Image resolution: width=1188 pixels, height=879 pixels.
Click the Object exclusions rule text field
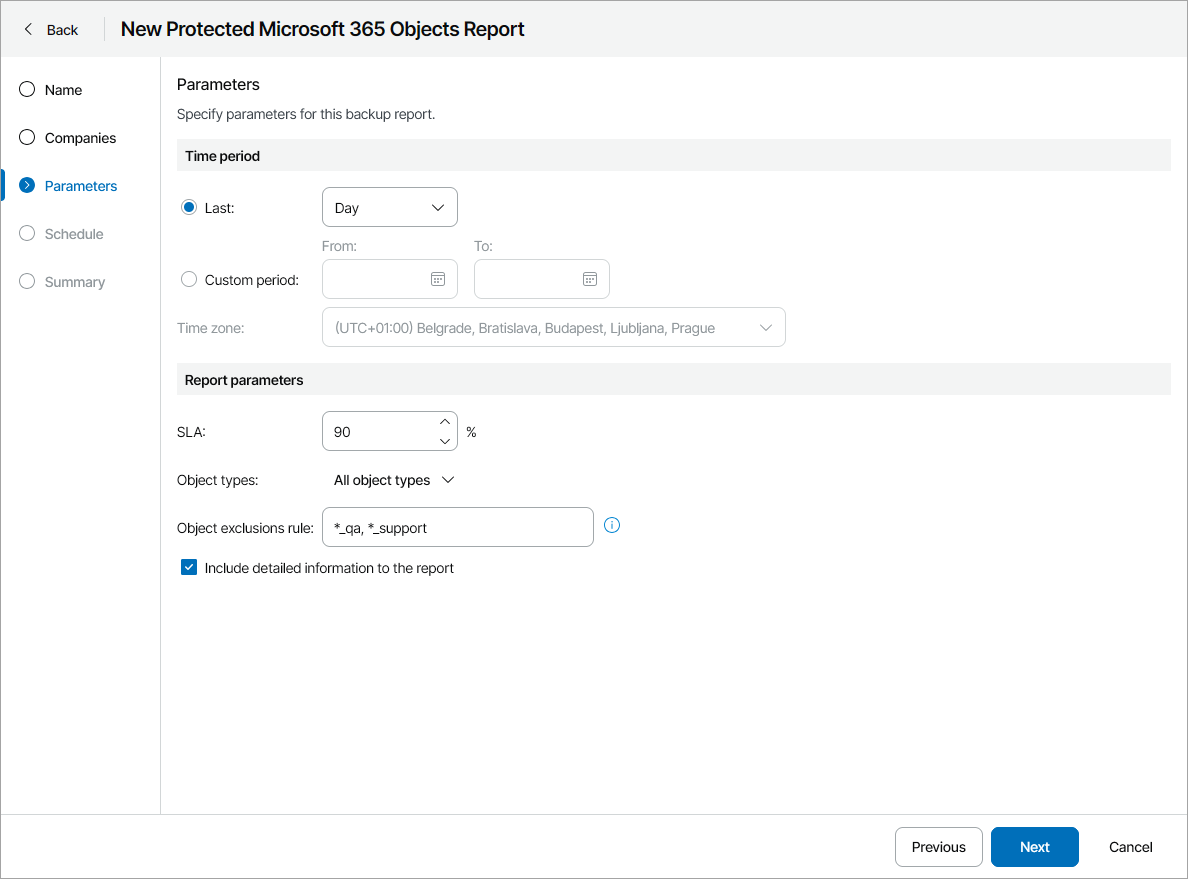[x=457, y=528]
